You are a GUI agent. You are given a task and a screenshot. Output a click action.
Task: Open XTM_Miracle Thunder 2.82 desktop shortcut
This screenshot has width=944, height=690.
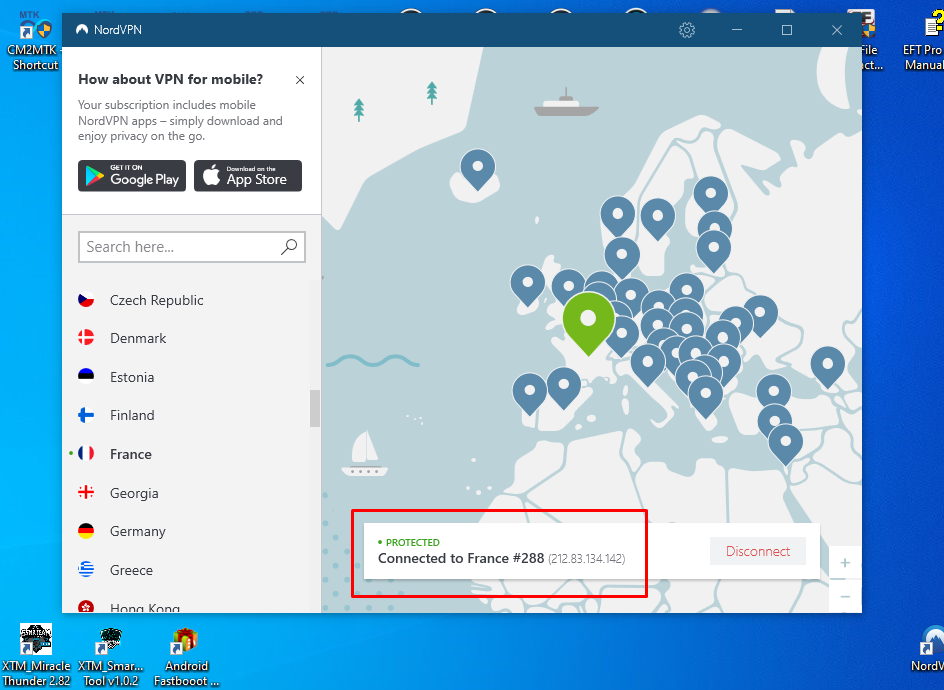point(36,655)
